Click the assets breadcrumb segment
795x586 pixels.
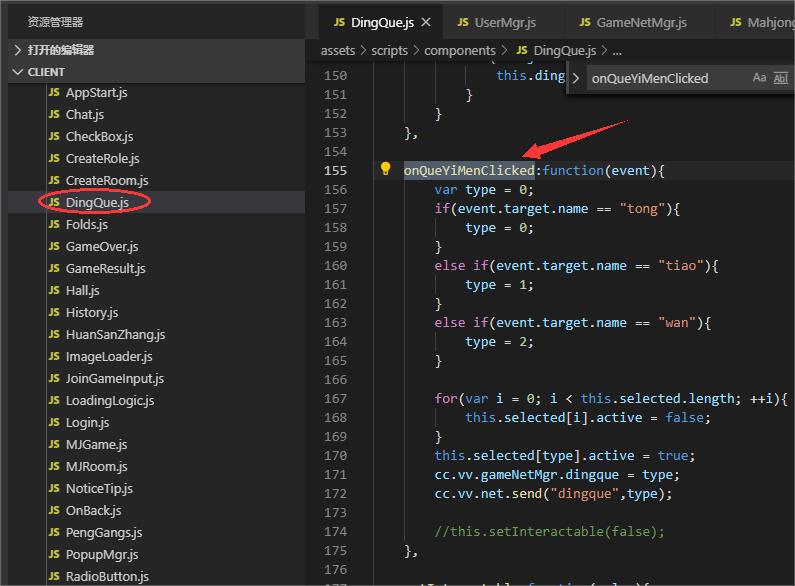pos(338,51)
